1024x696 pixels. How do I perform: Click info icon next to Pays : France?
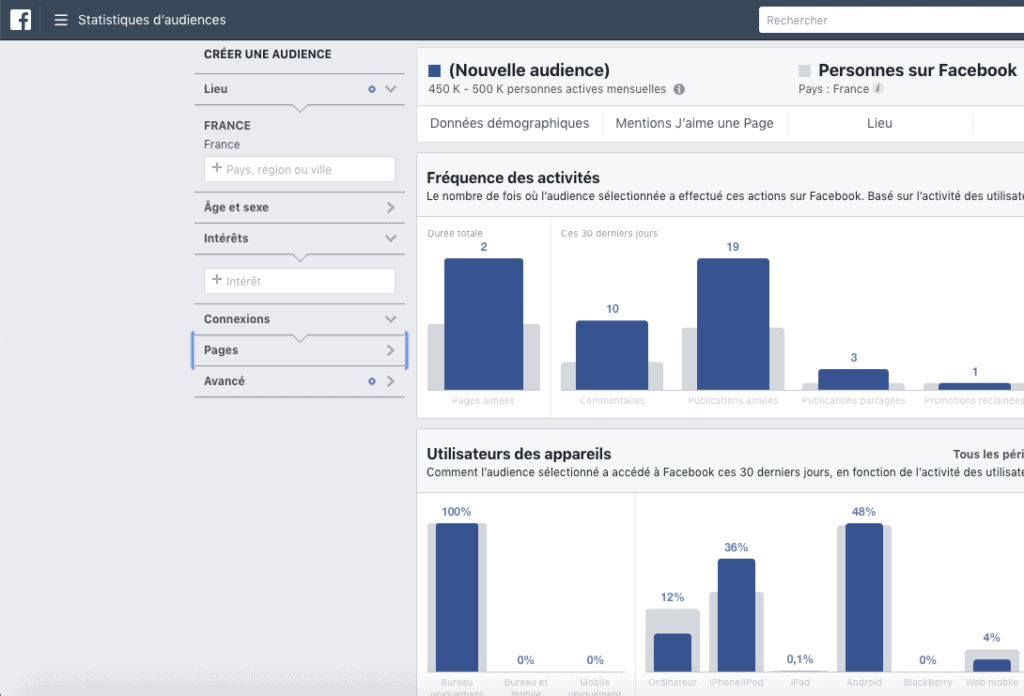(x=878, y=89)
